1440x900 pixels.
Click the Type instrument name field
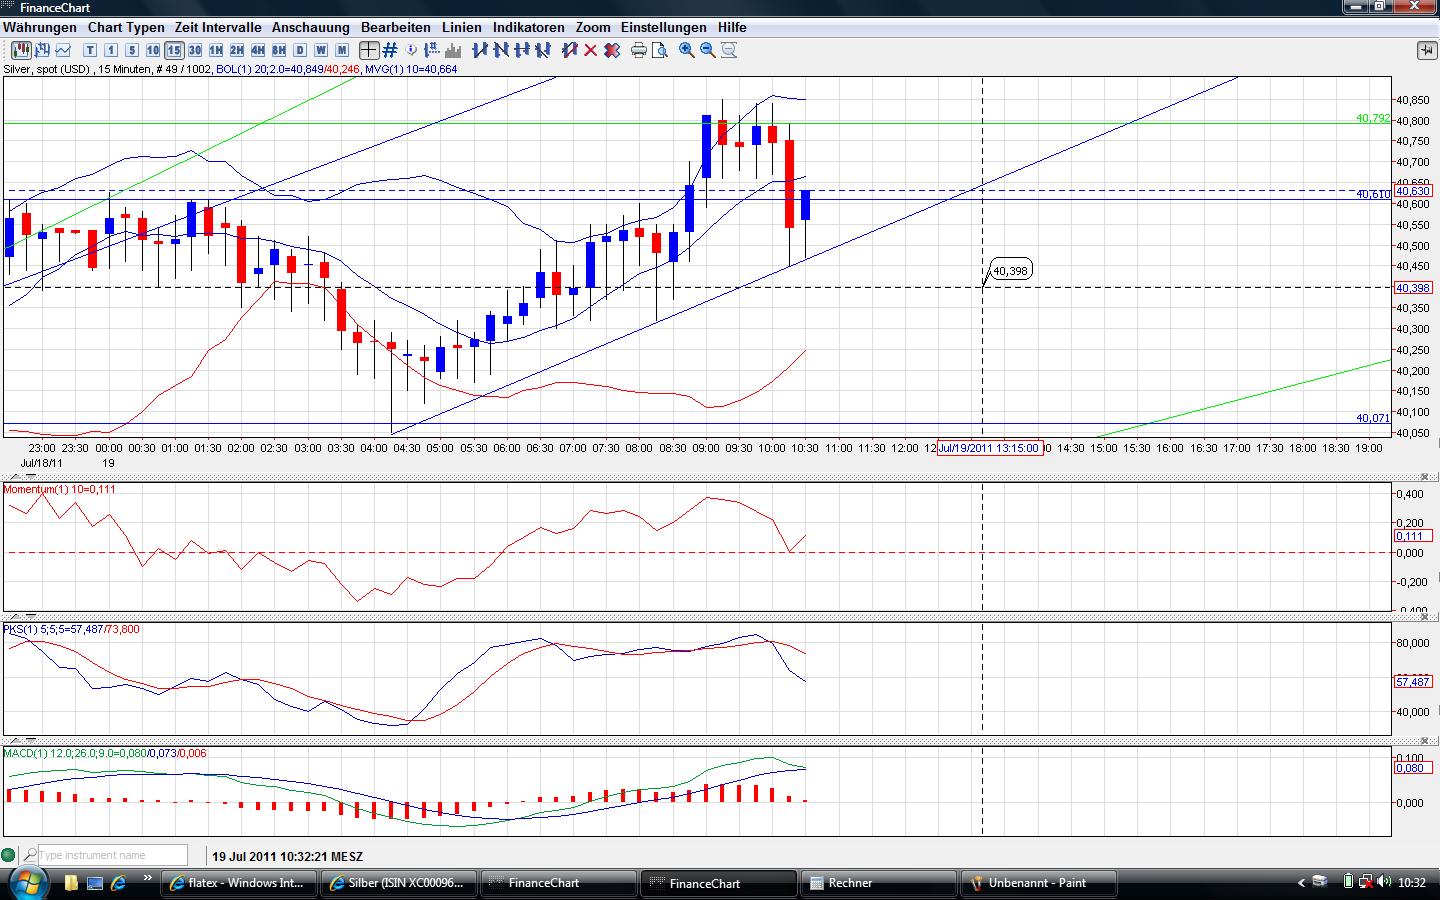[x=113, y=855]
